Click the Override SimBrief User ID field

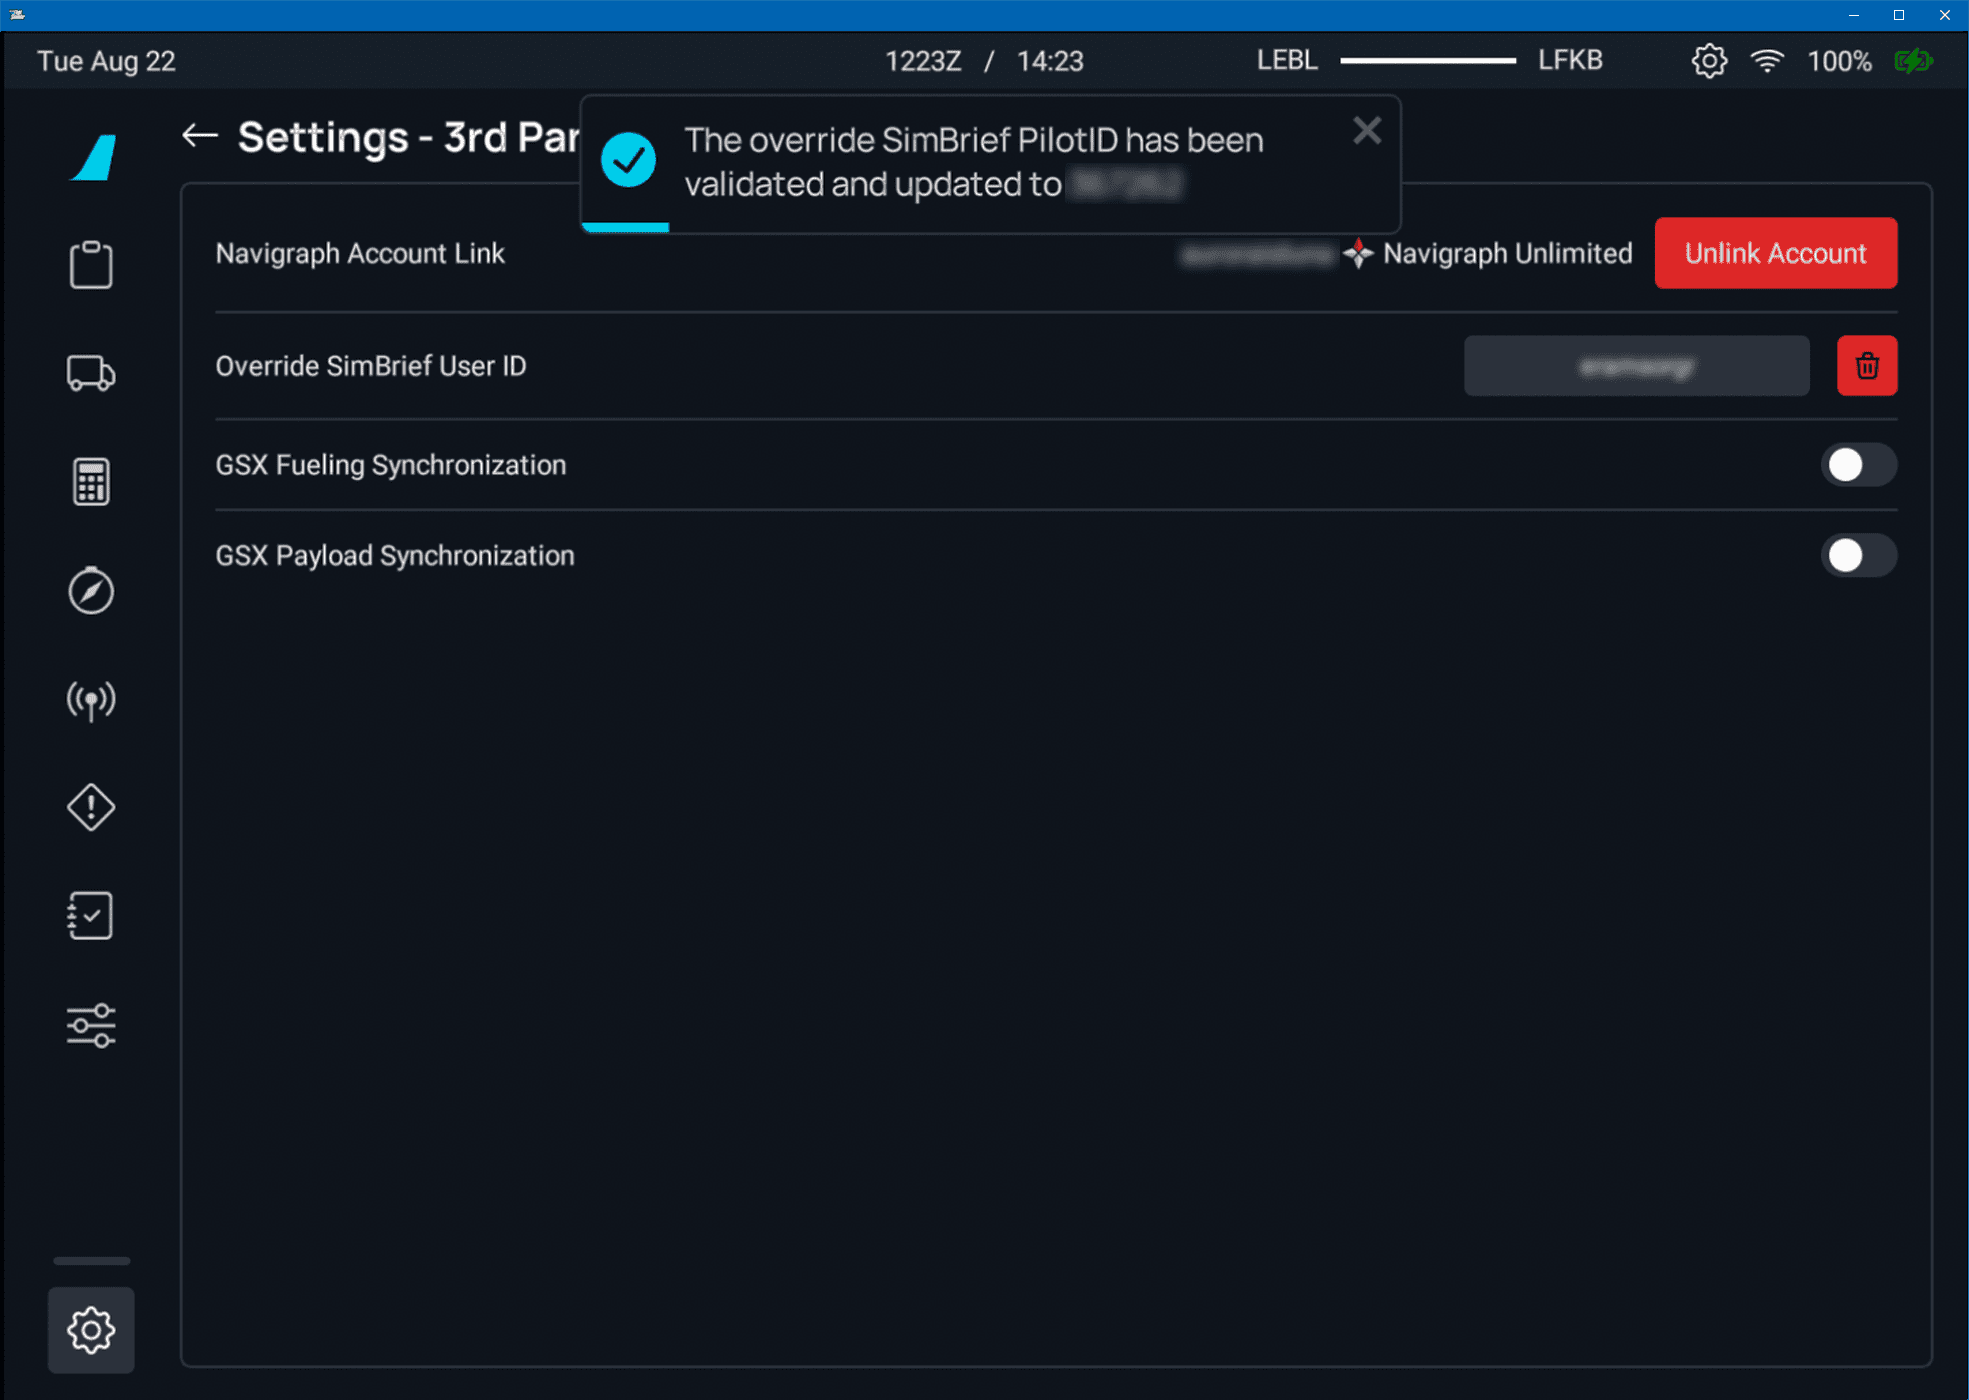click(x=1636, y=366)
